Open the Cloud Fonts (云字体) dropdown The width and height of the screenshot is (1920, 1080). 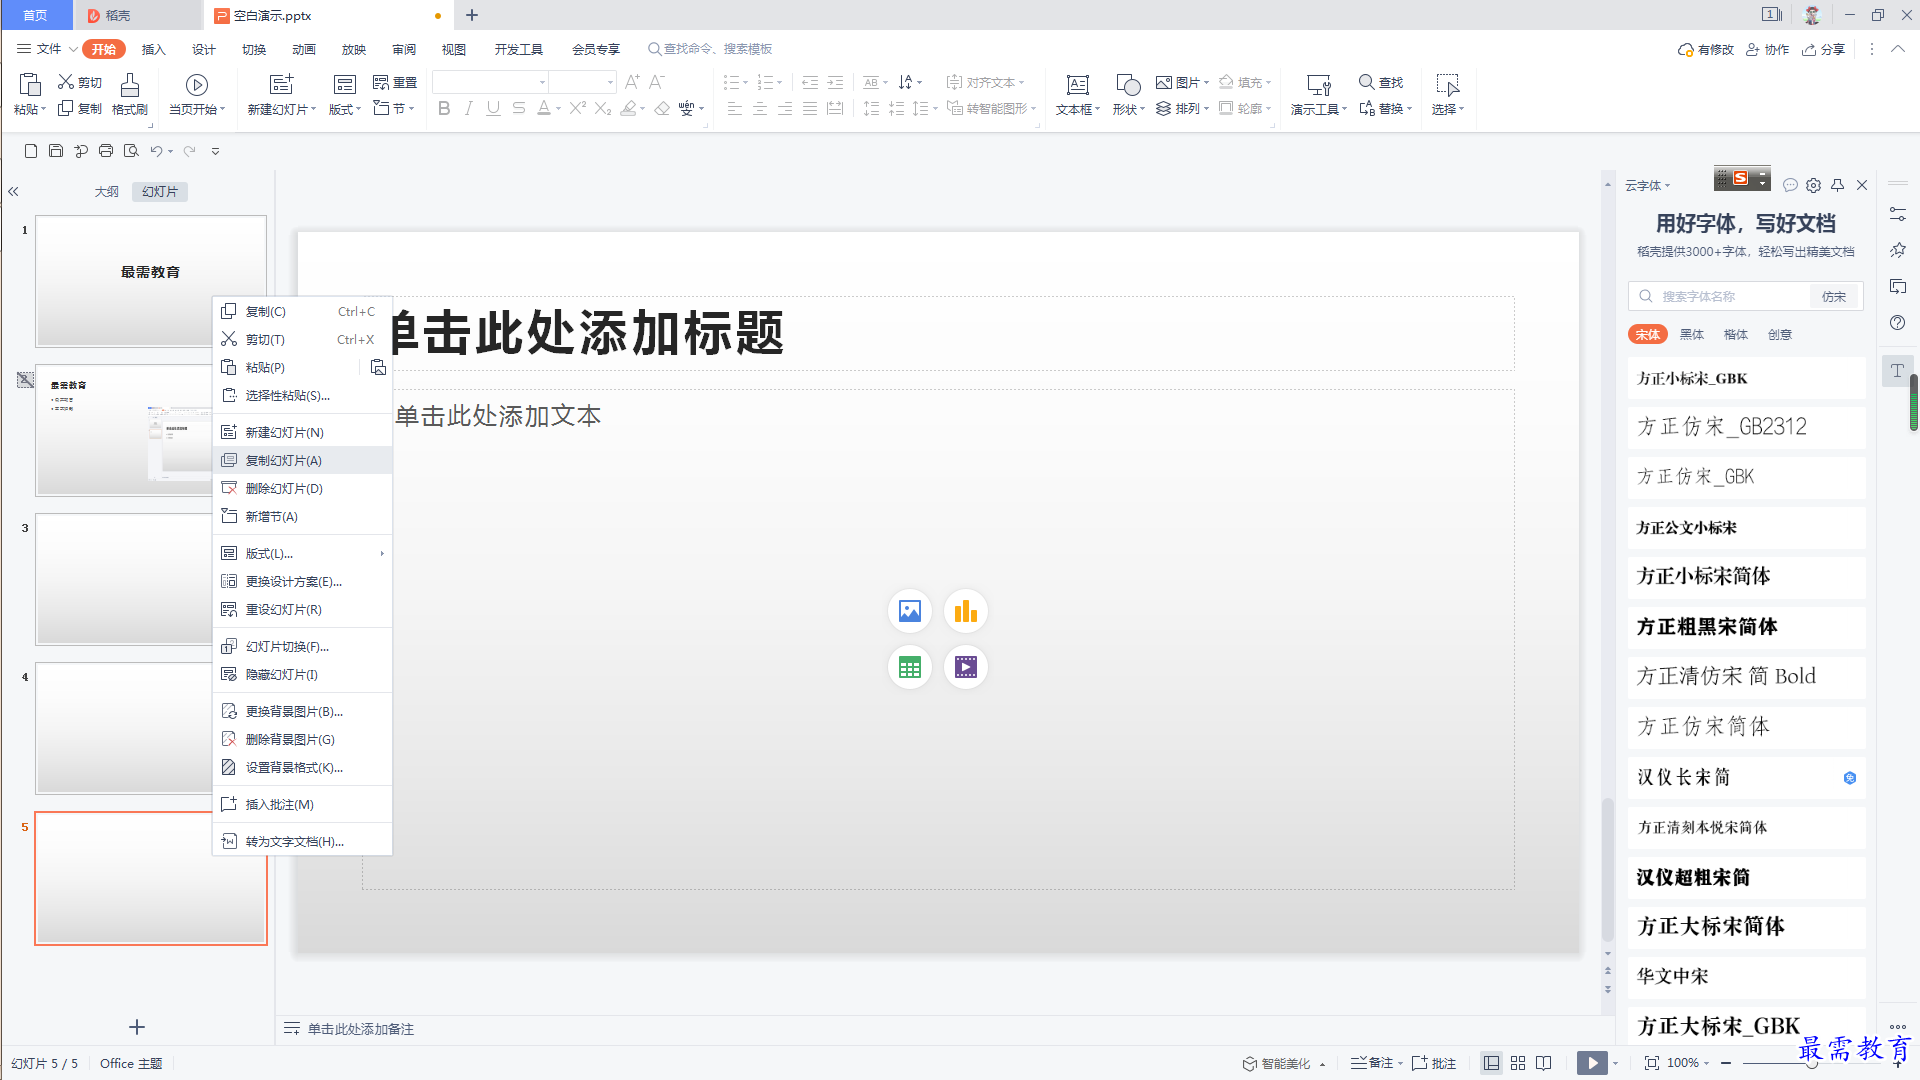[x=1647, y=185]
